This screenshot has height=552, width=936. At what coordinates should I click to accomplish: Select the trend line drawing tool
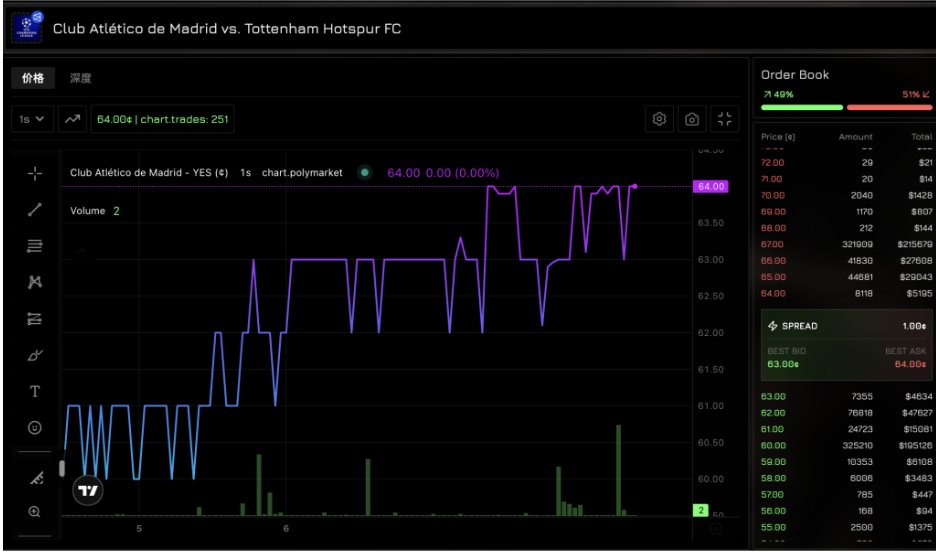point(35,209)
